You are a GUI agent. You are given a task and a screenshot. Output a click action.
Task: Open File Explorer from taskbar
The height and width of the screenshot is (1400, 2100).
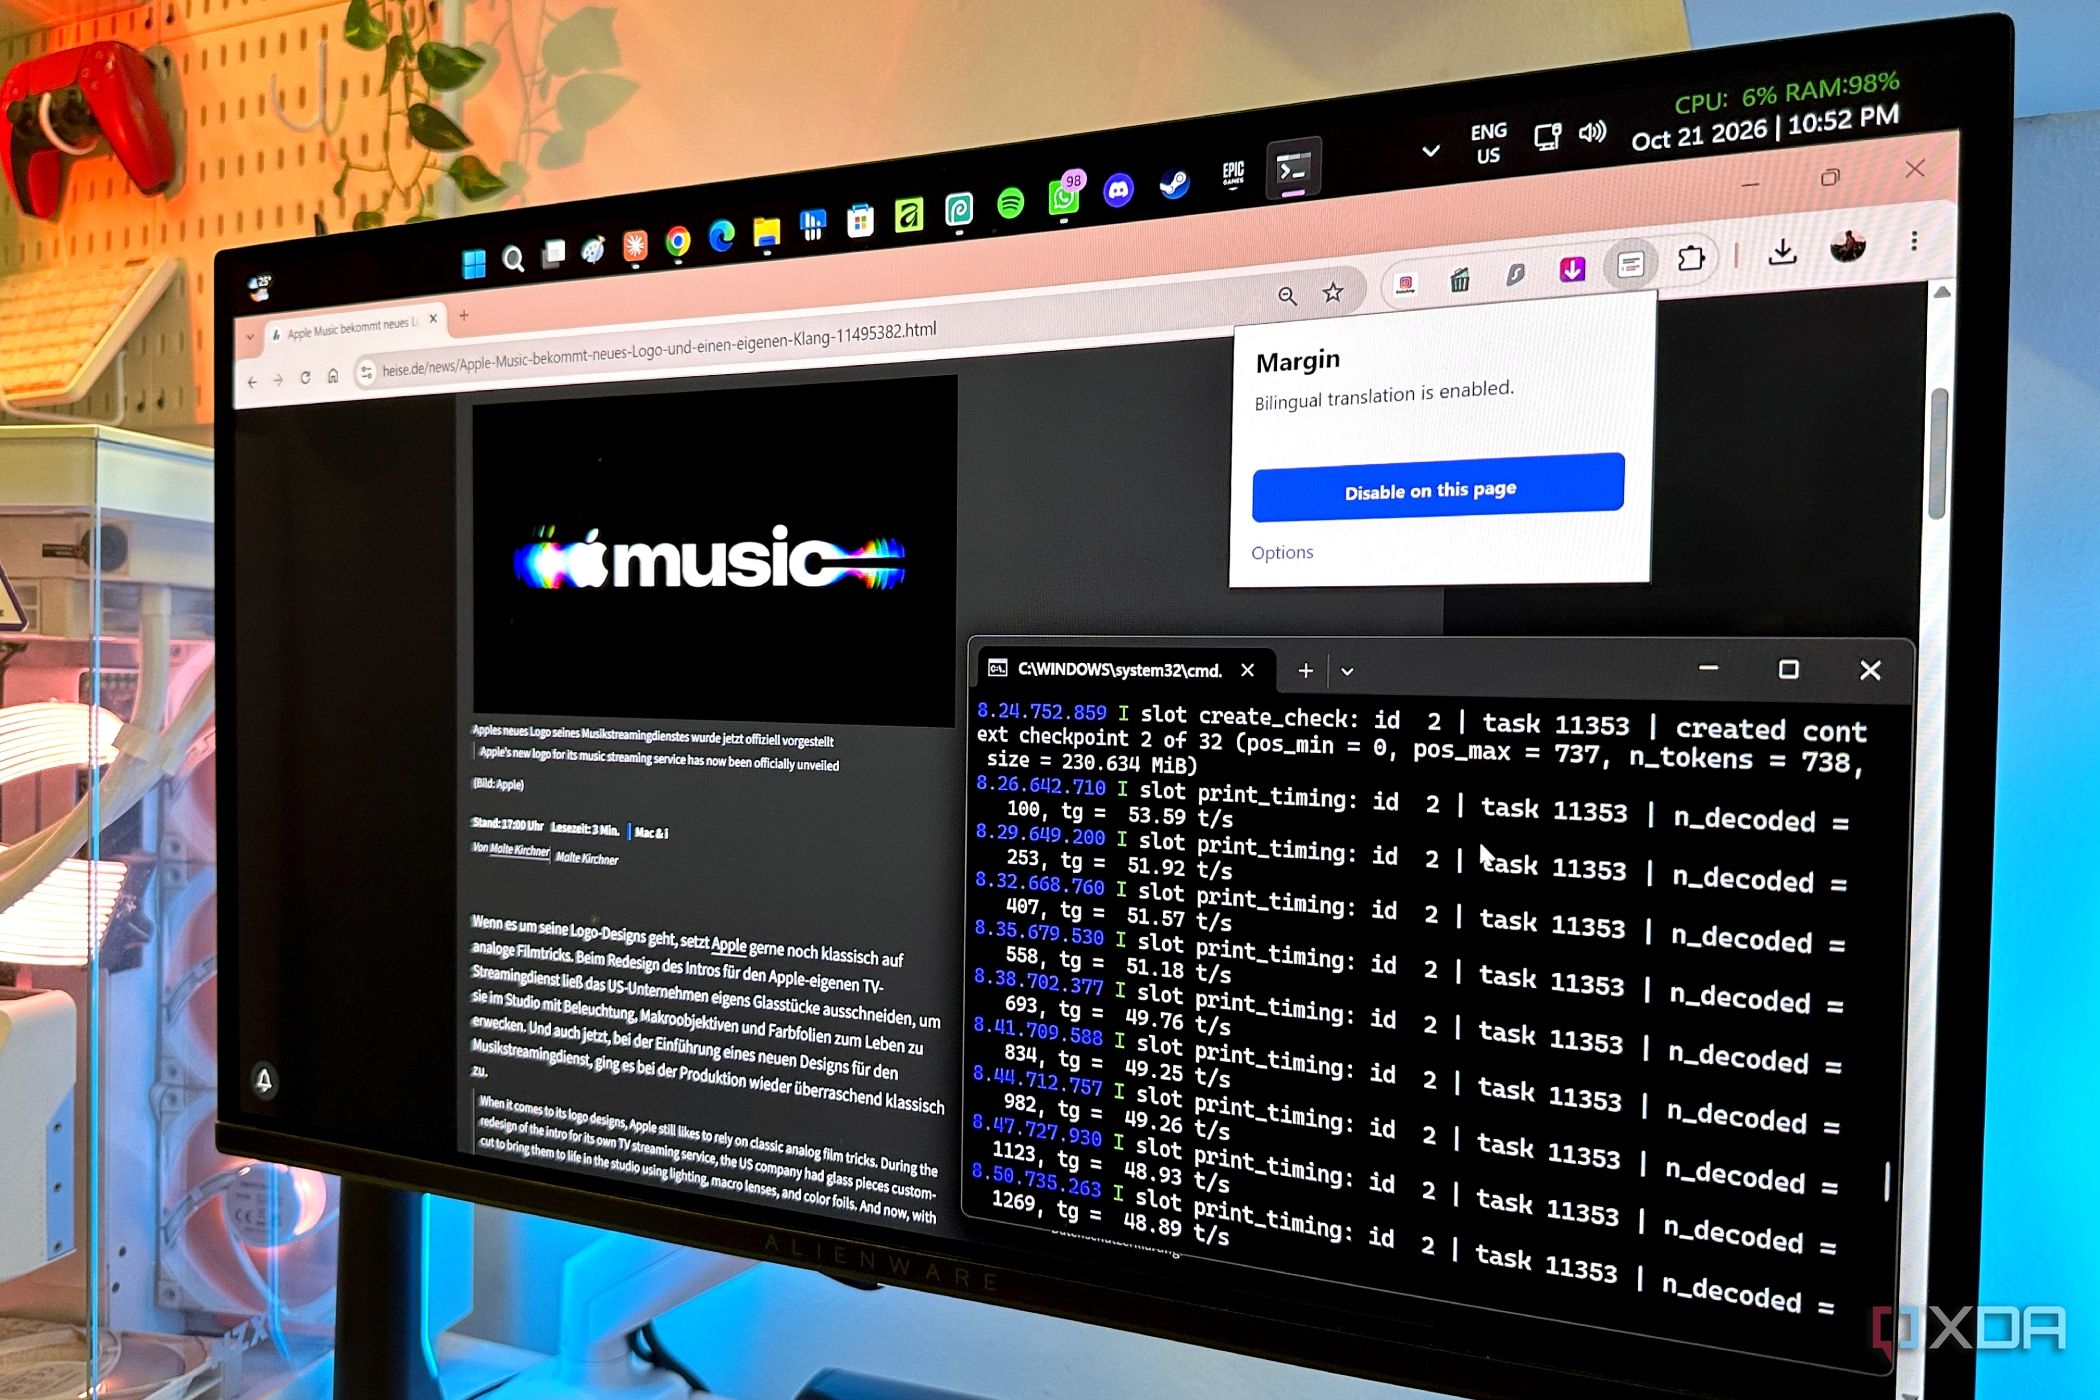point(766,232)
